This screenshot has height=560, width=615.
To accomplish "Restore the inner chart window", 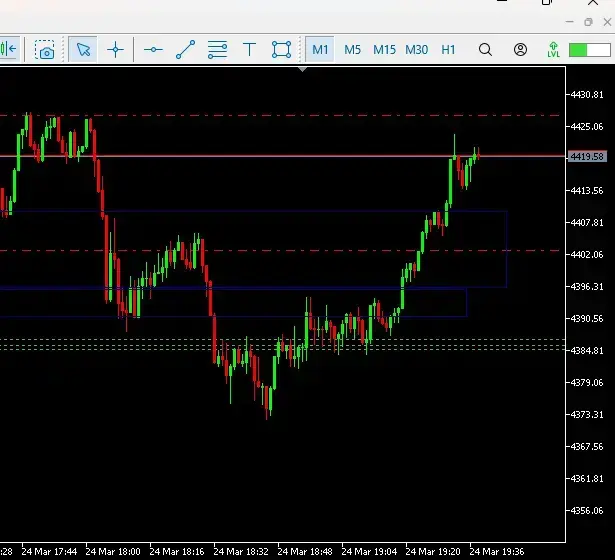I will [x=588, y=22].
